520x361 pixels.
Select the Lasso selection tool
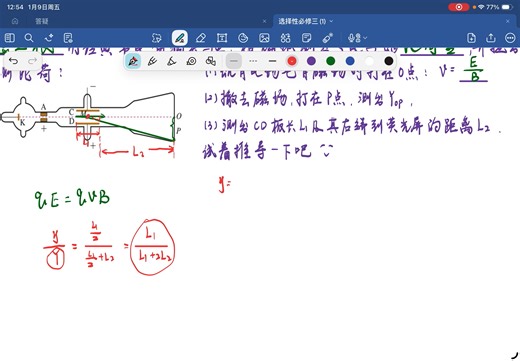tap(156, 38)
